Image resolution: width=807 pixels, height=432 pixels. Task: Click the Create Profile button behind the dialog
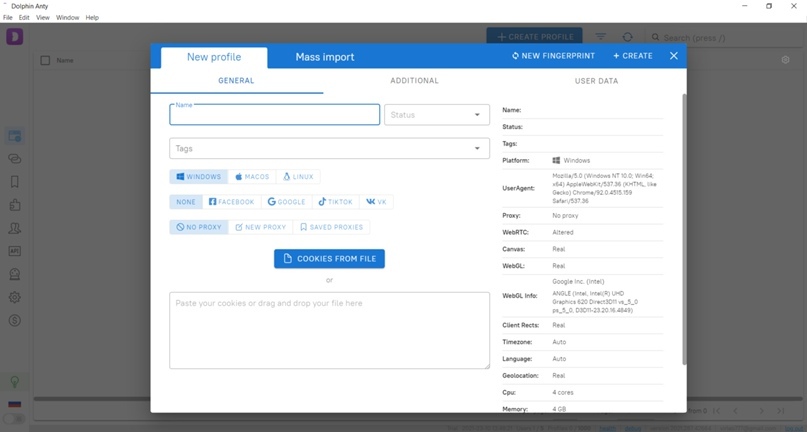[x=534, y=37]
